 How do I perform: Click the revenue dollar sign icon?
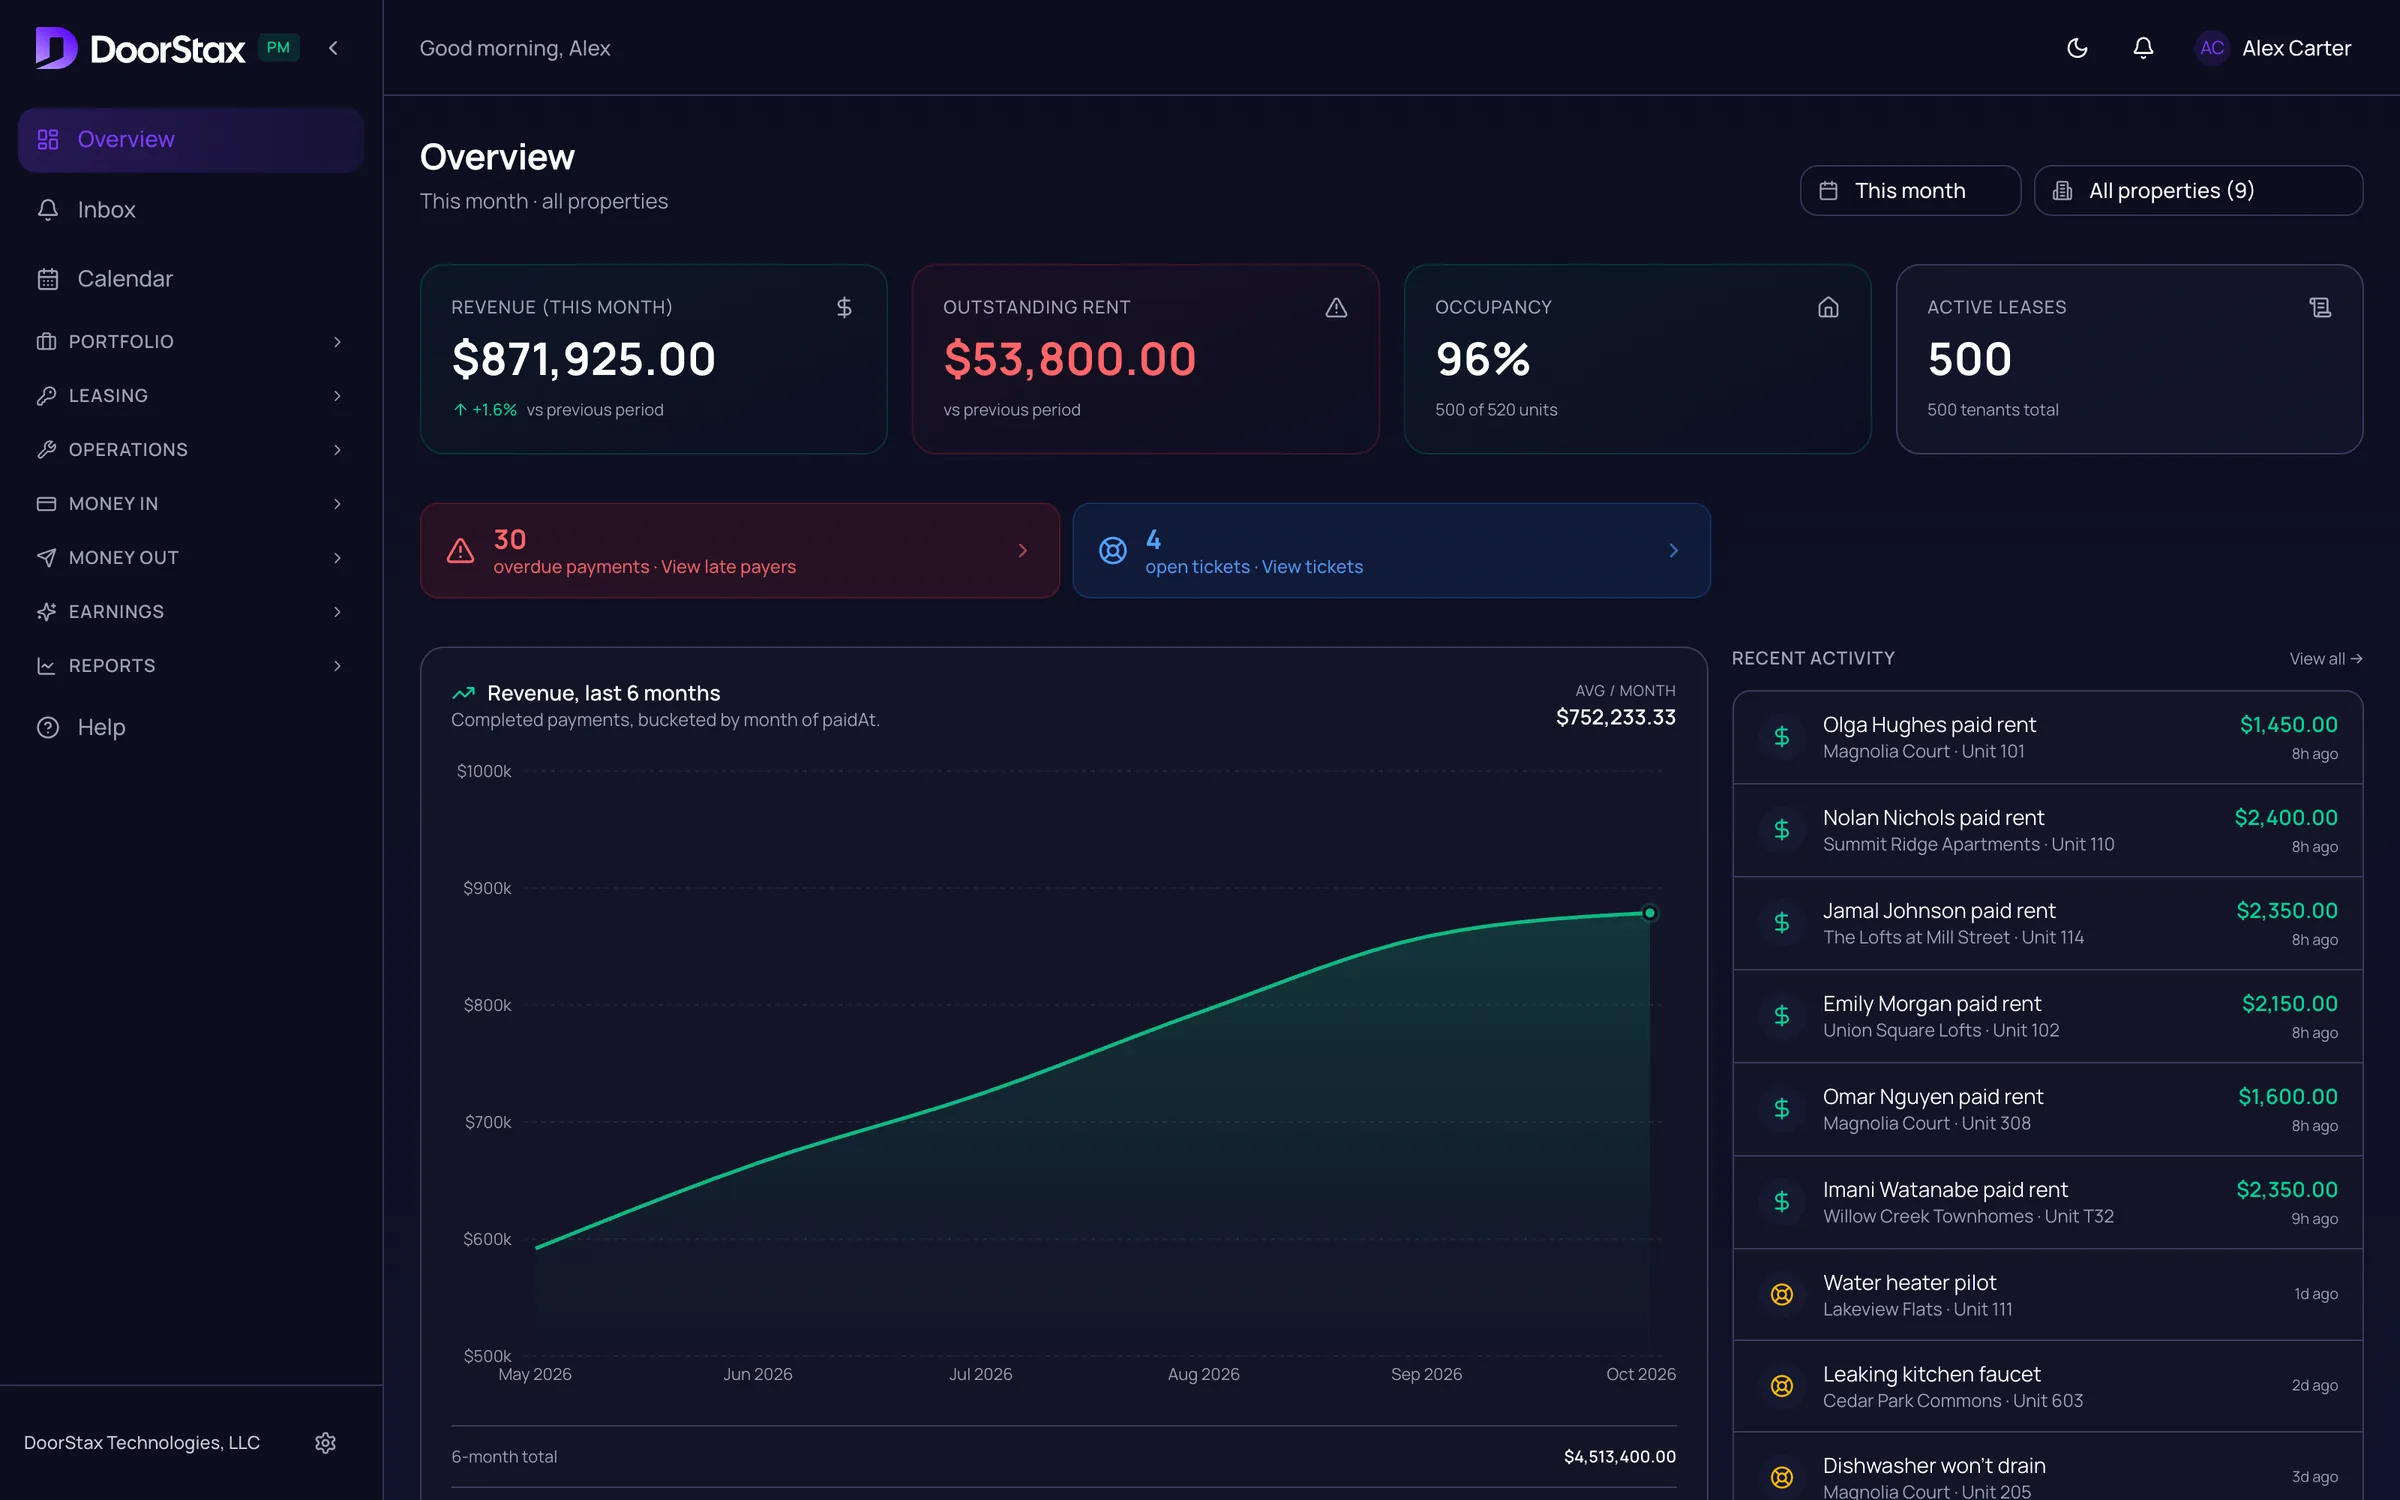(844, 307)
